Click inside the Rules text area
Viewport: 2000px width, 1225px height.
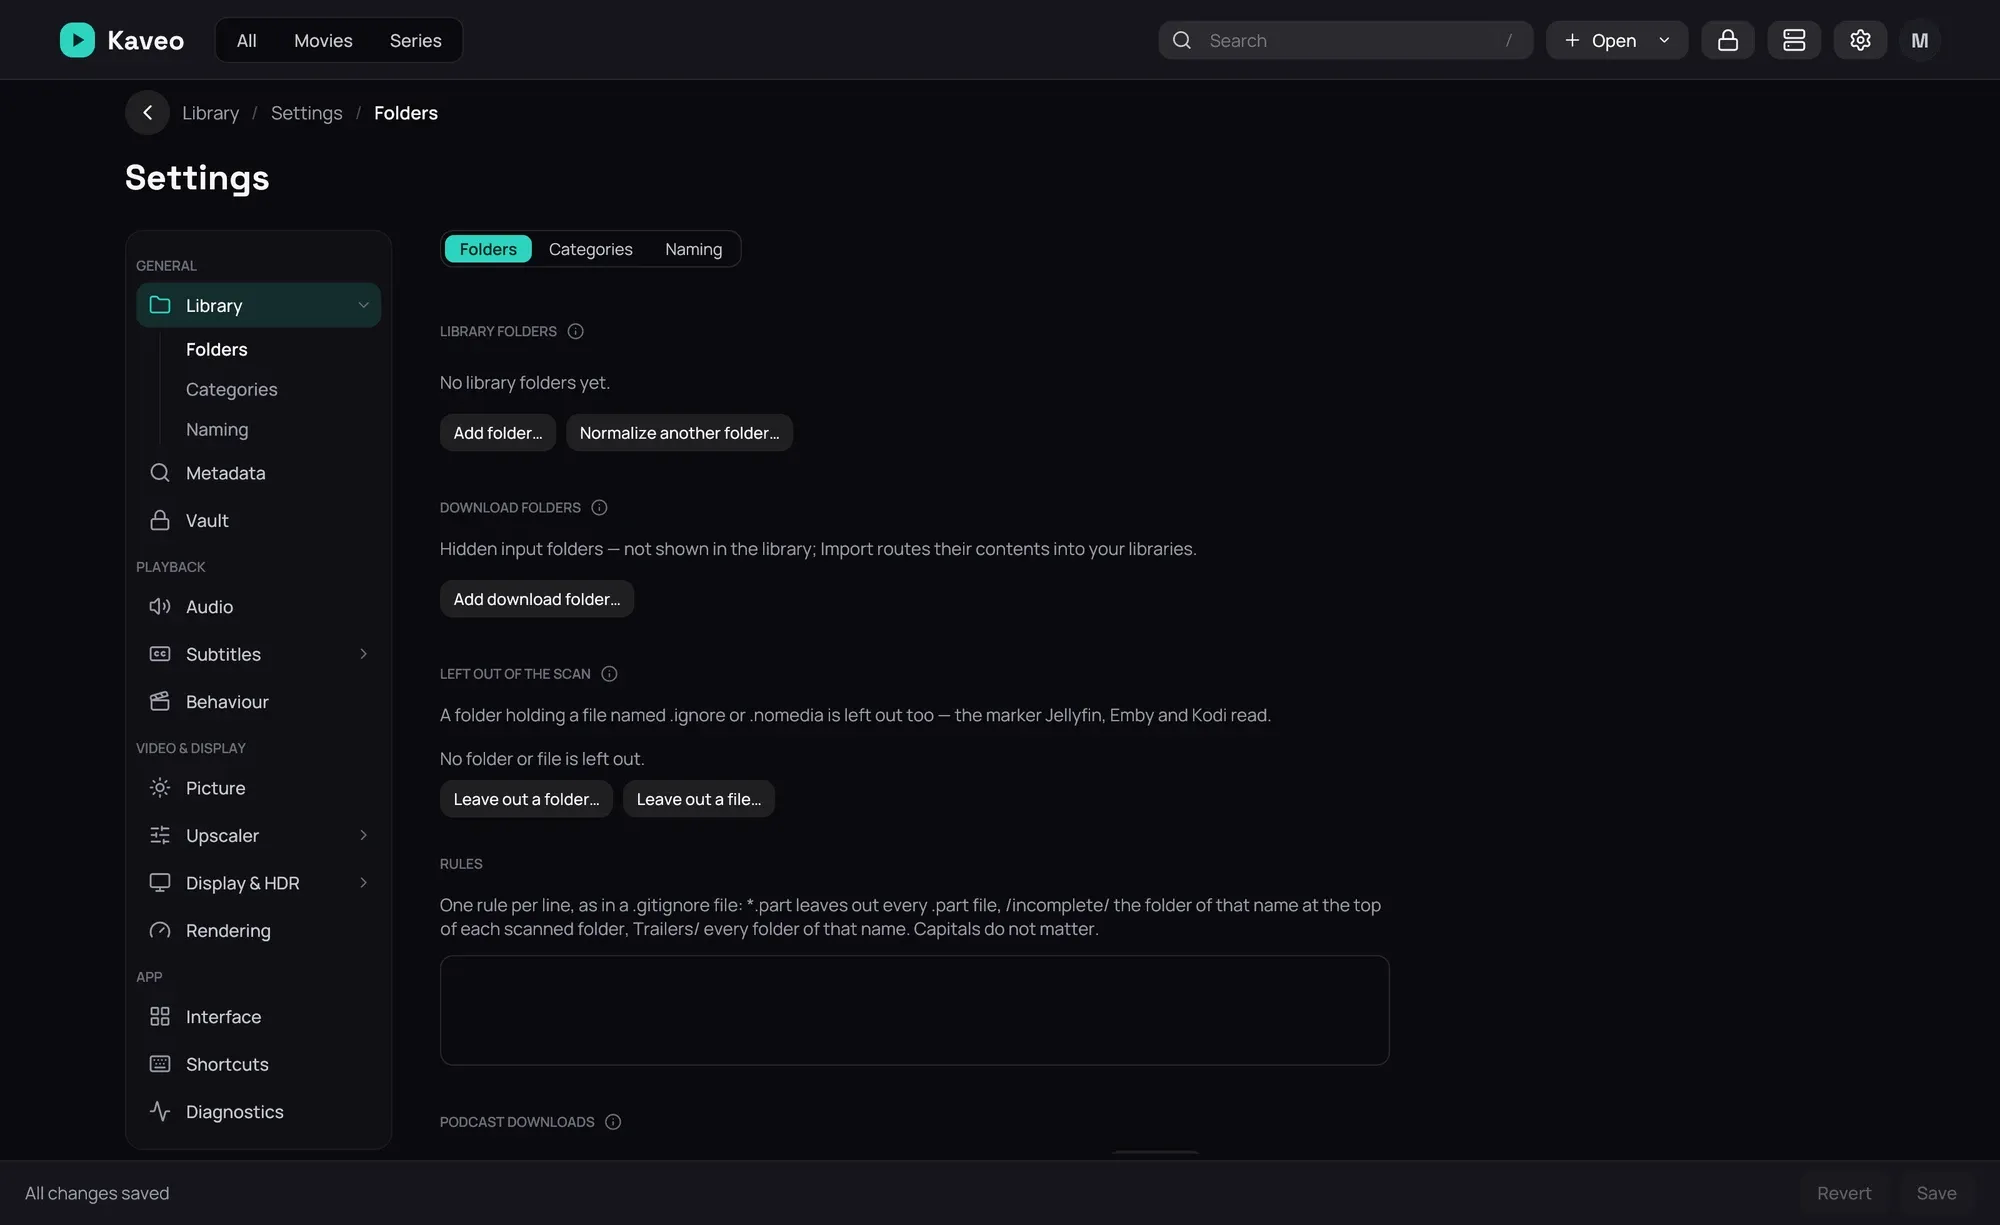pos(914,1010)
